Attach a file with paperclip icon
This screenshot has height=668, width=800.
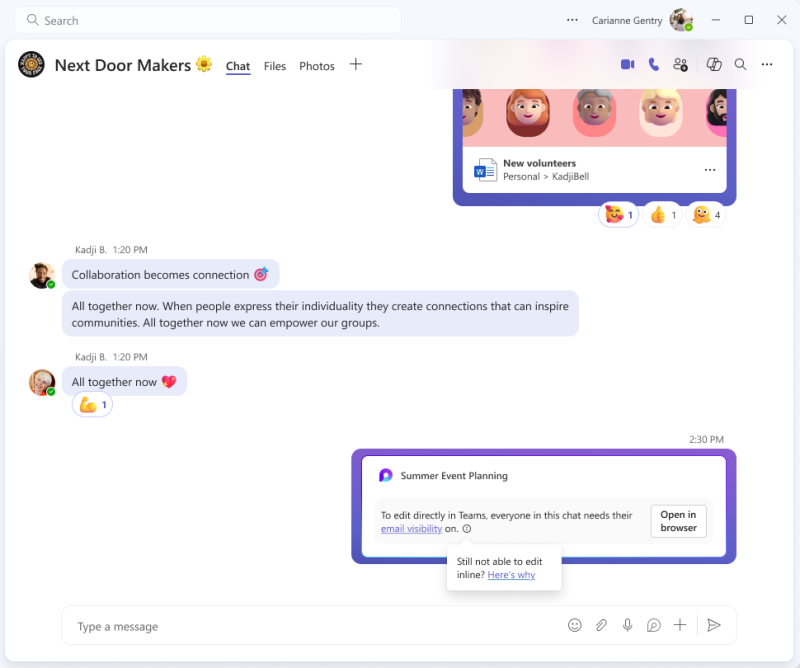coord(601,625)
